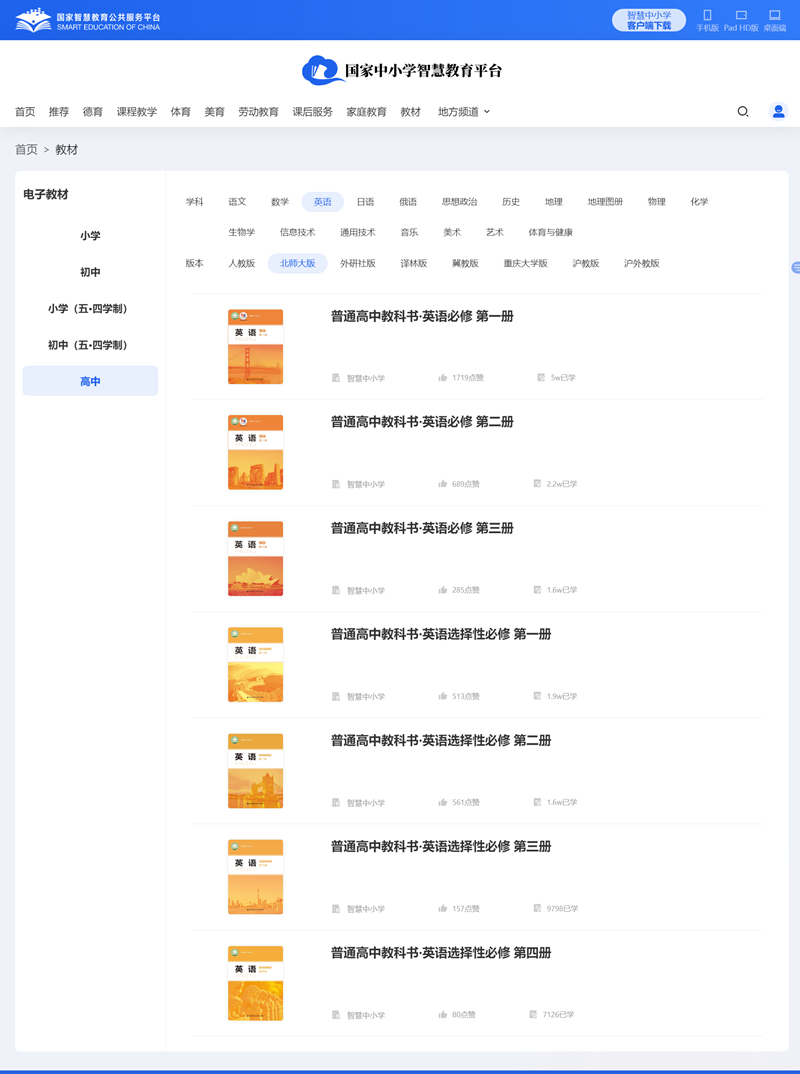
Task: Open the 地方频道 dropdown menu
Action: (462, 112)
